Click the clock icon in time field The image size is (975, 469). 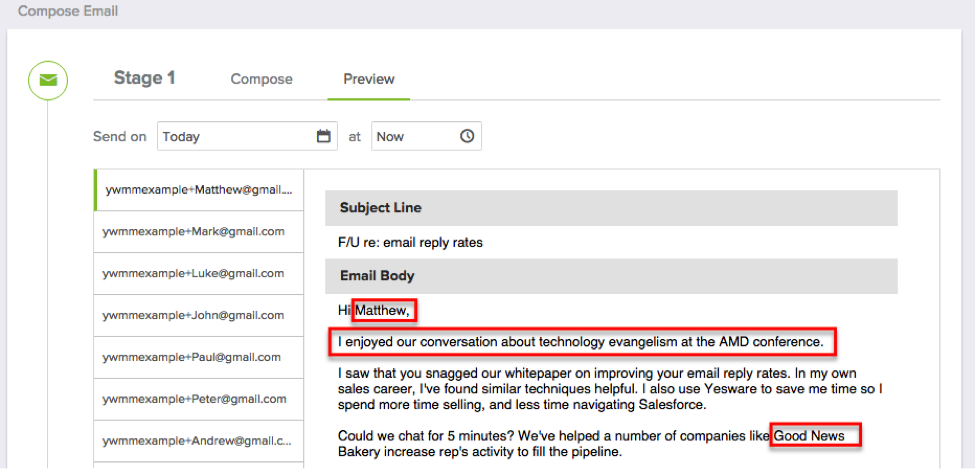click(x=467, y=136)
